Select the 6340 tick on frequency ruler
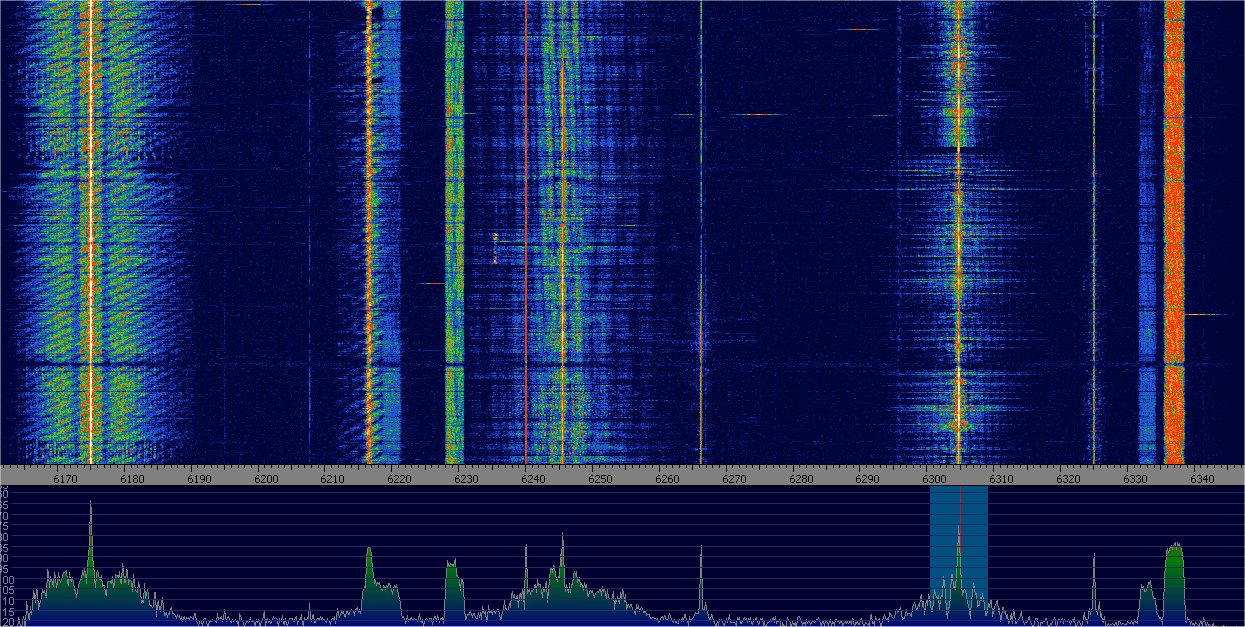The height and width of the screenshot is (627, 1245). [x=1202, y=480]
